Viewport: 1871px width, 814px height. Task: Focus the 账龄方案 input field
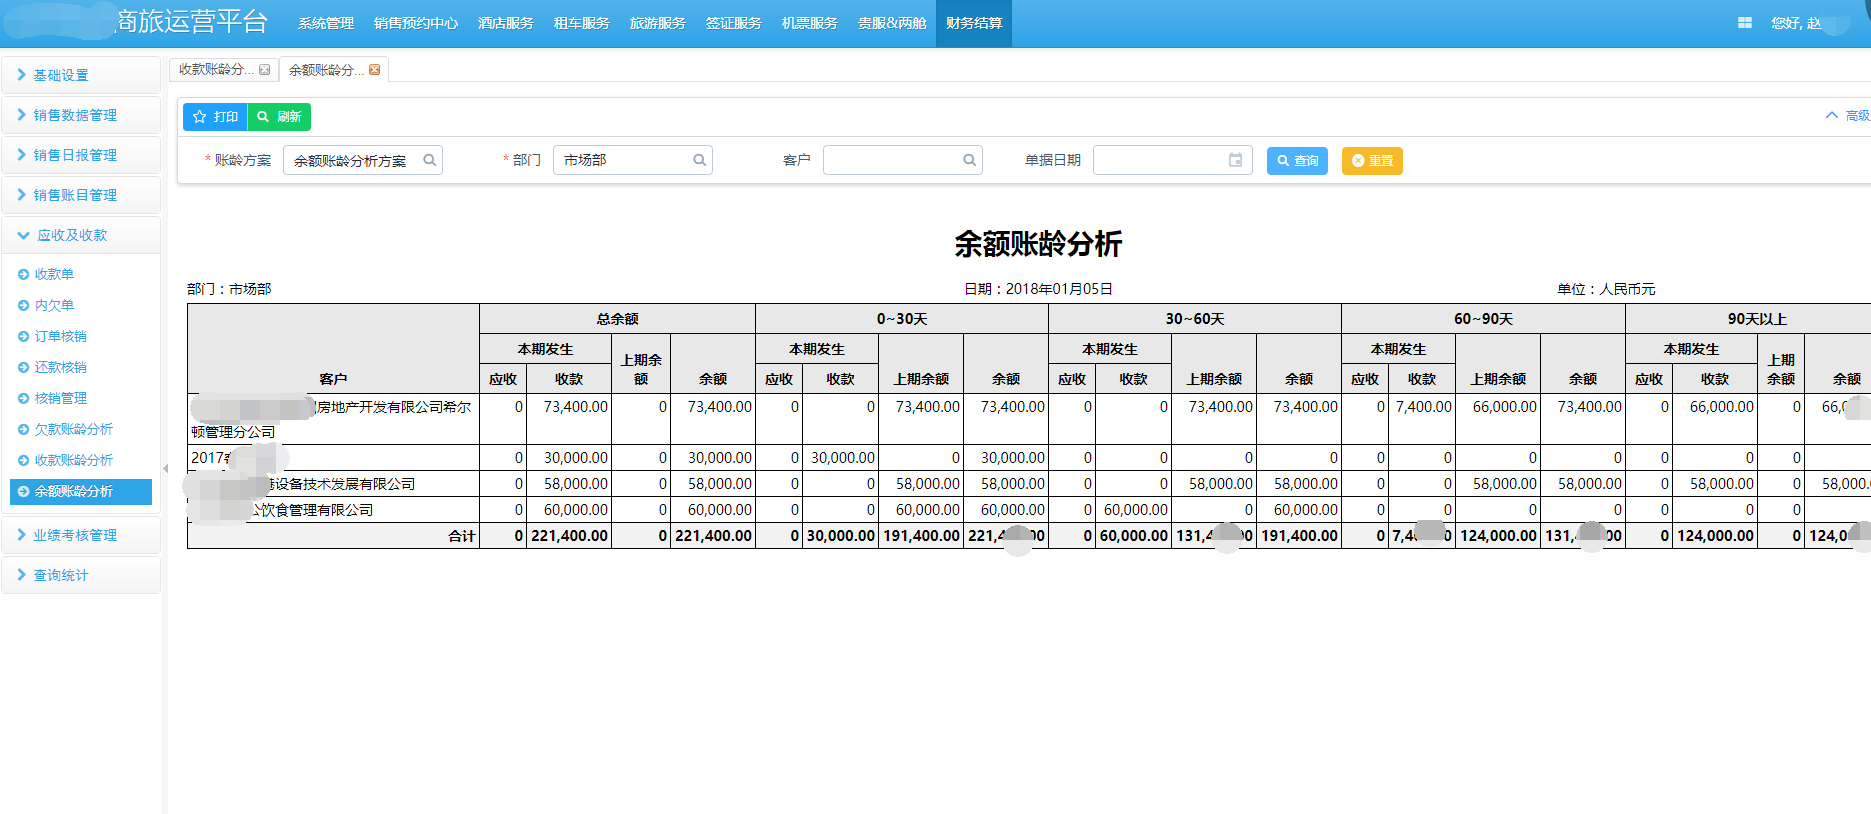pos(363,160)
